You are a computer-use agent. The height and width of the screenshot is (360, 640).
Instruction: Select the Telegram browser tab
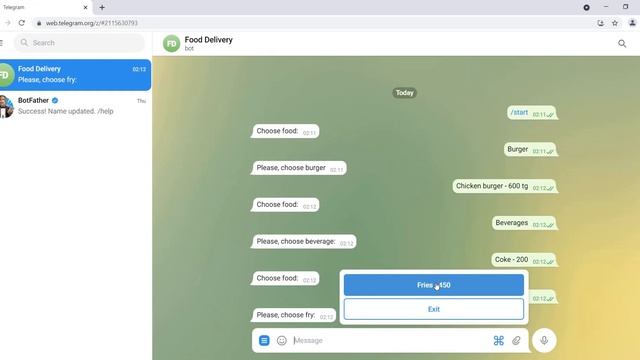(x=45, y=7)
